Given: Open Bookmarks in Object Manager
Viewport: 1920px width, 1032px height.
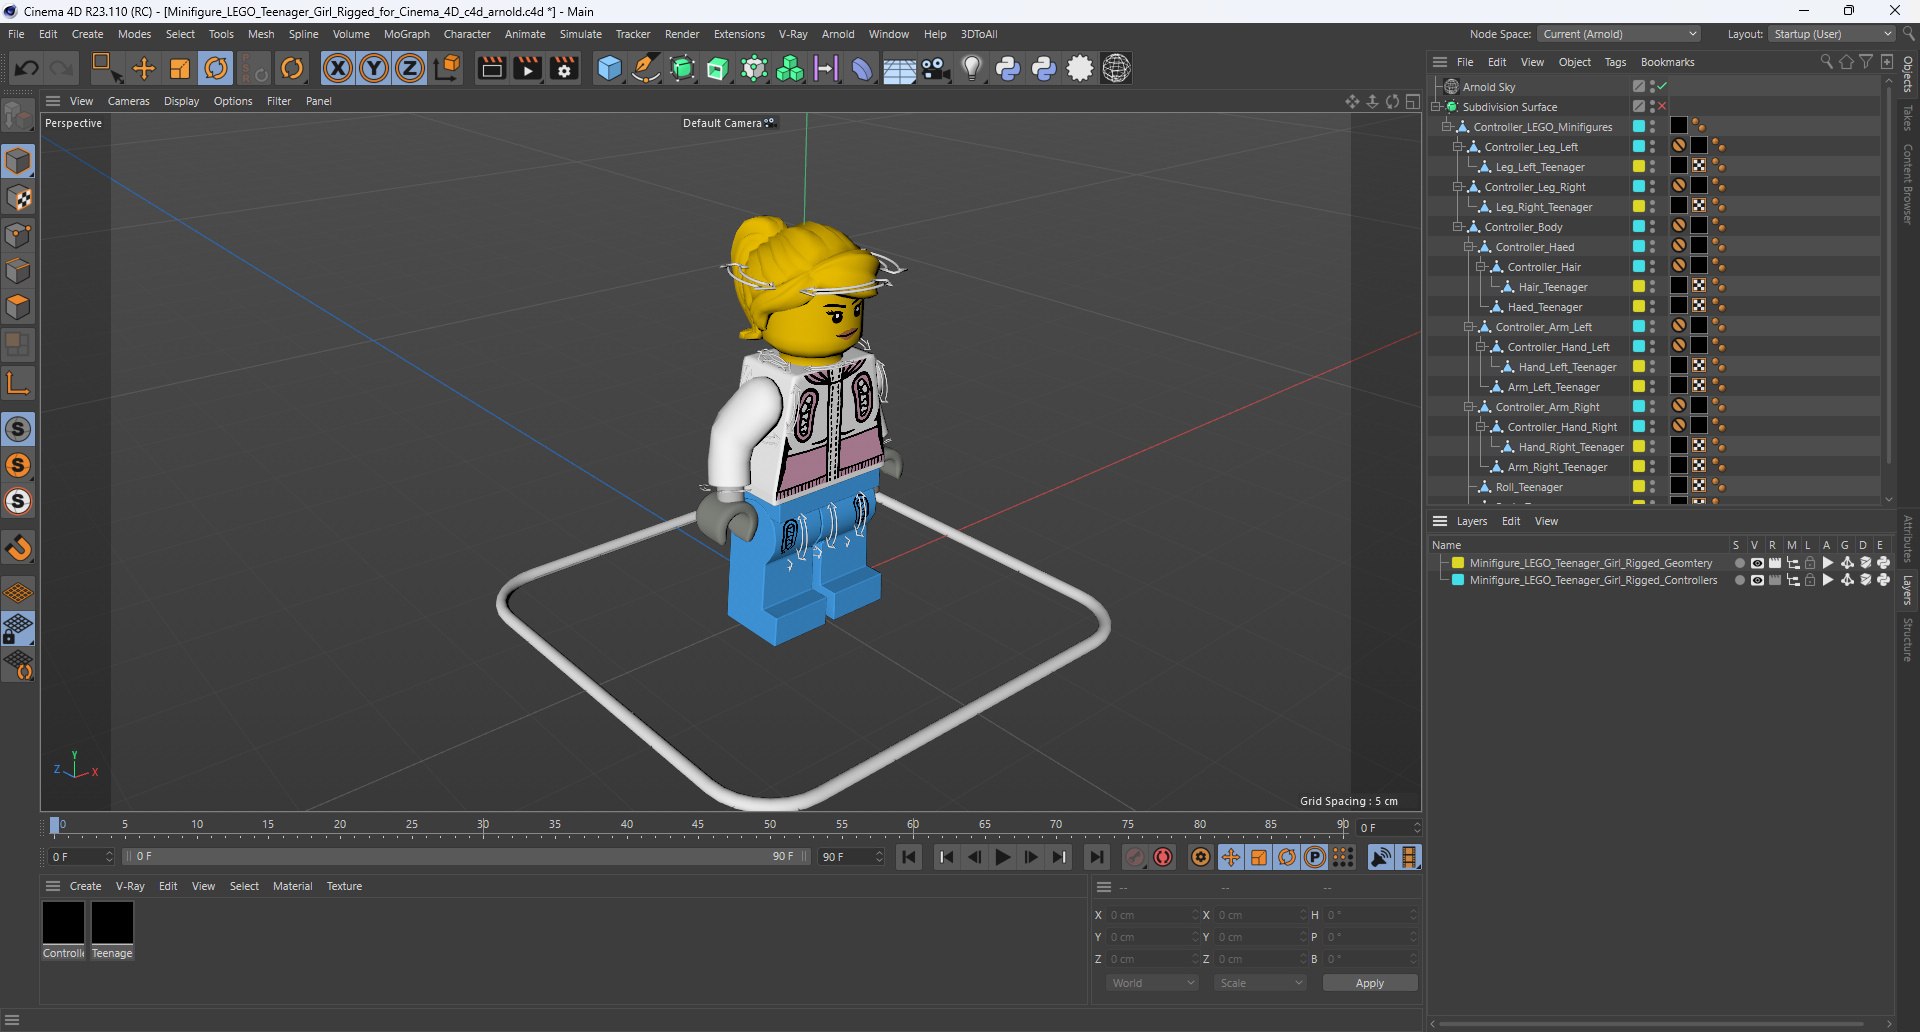Looking at the screenshot, I should (1667, 62).
